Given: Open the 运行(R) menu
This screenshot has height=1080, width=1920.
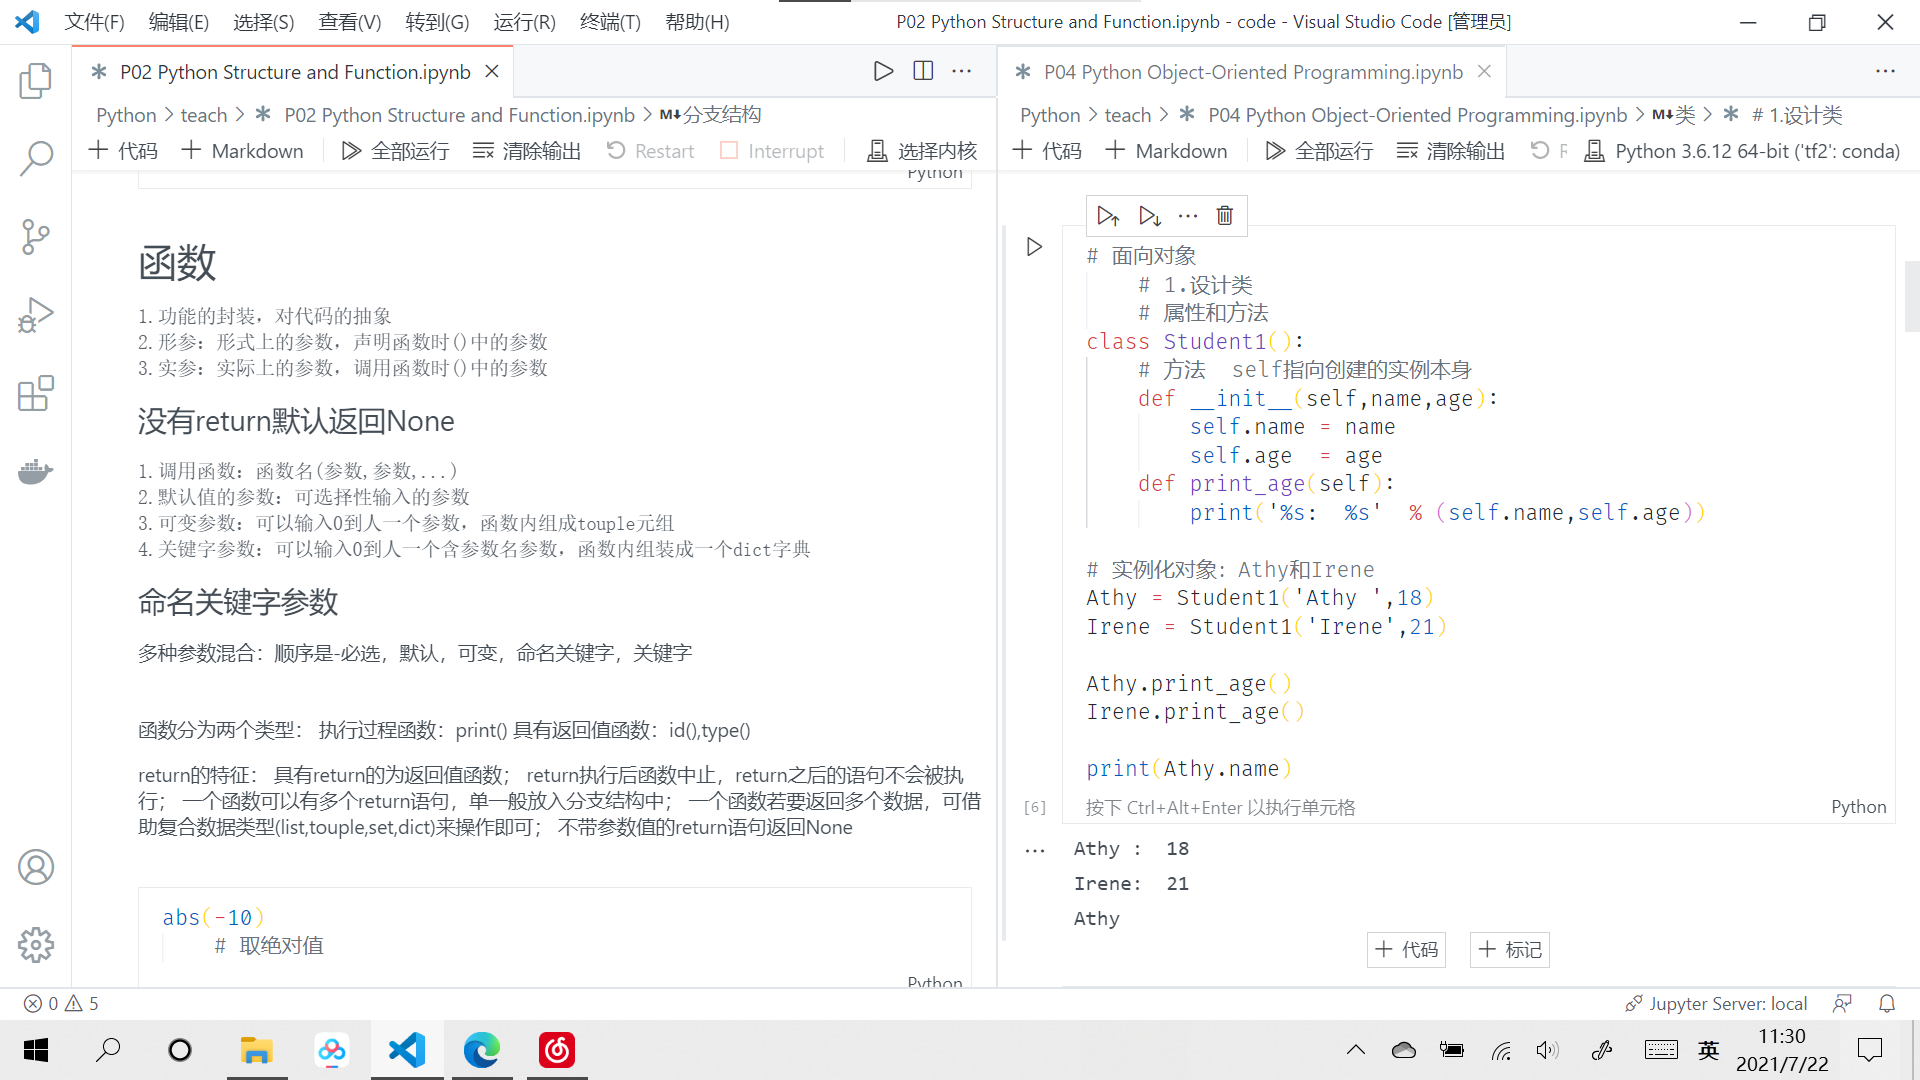Looking at the screenshot, I should coord(523,22).
